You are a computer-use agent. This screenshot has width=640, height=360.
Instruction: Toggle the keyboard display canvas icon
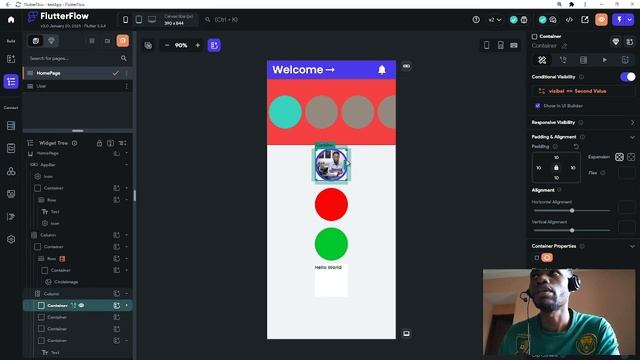pyautogui.click(x=514, y=45)
